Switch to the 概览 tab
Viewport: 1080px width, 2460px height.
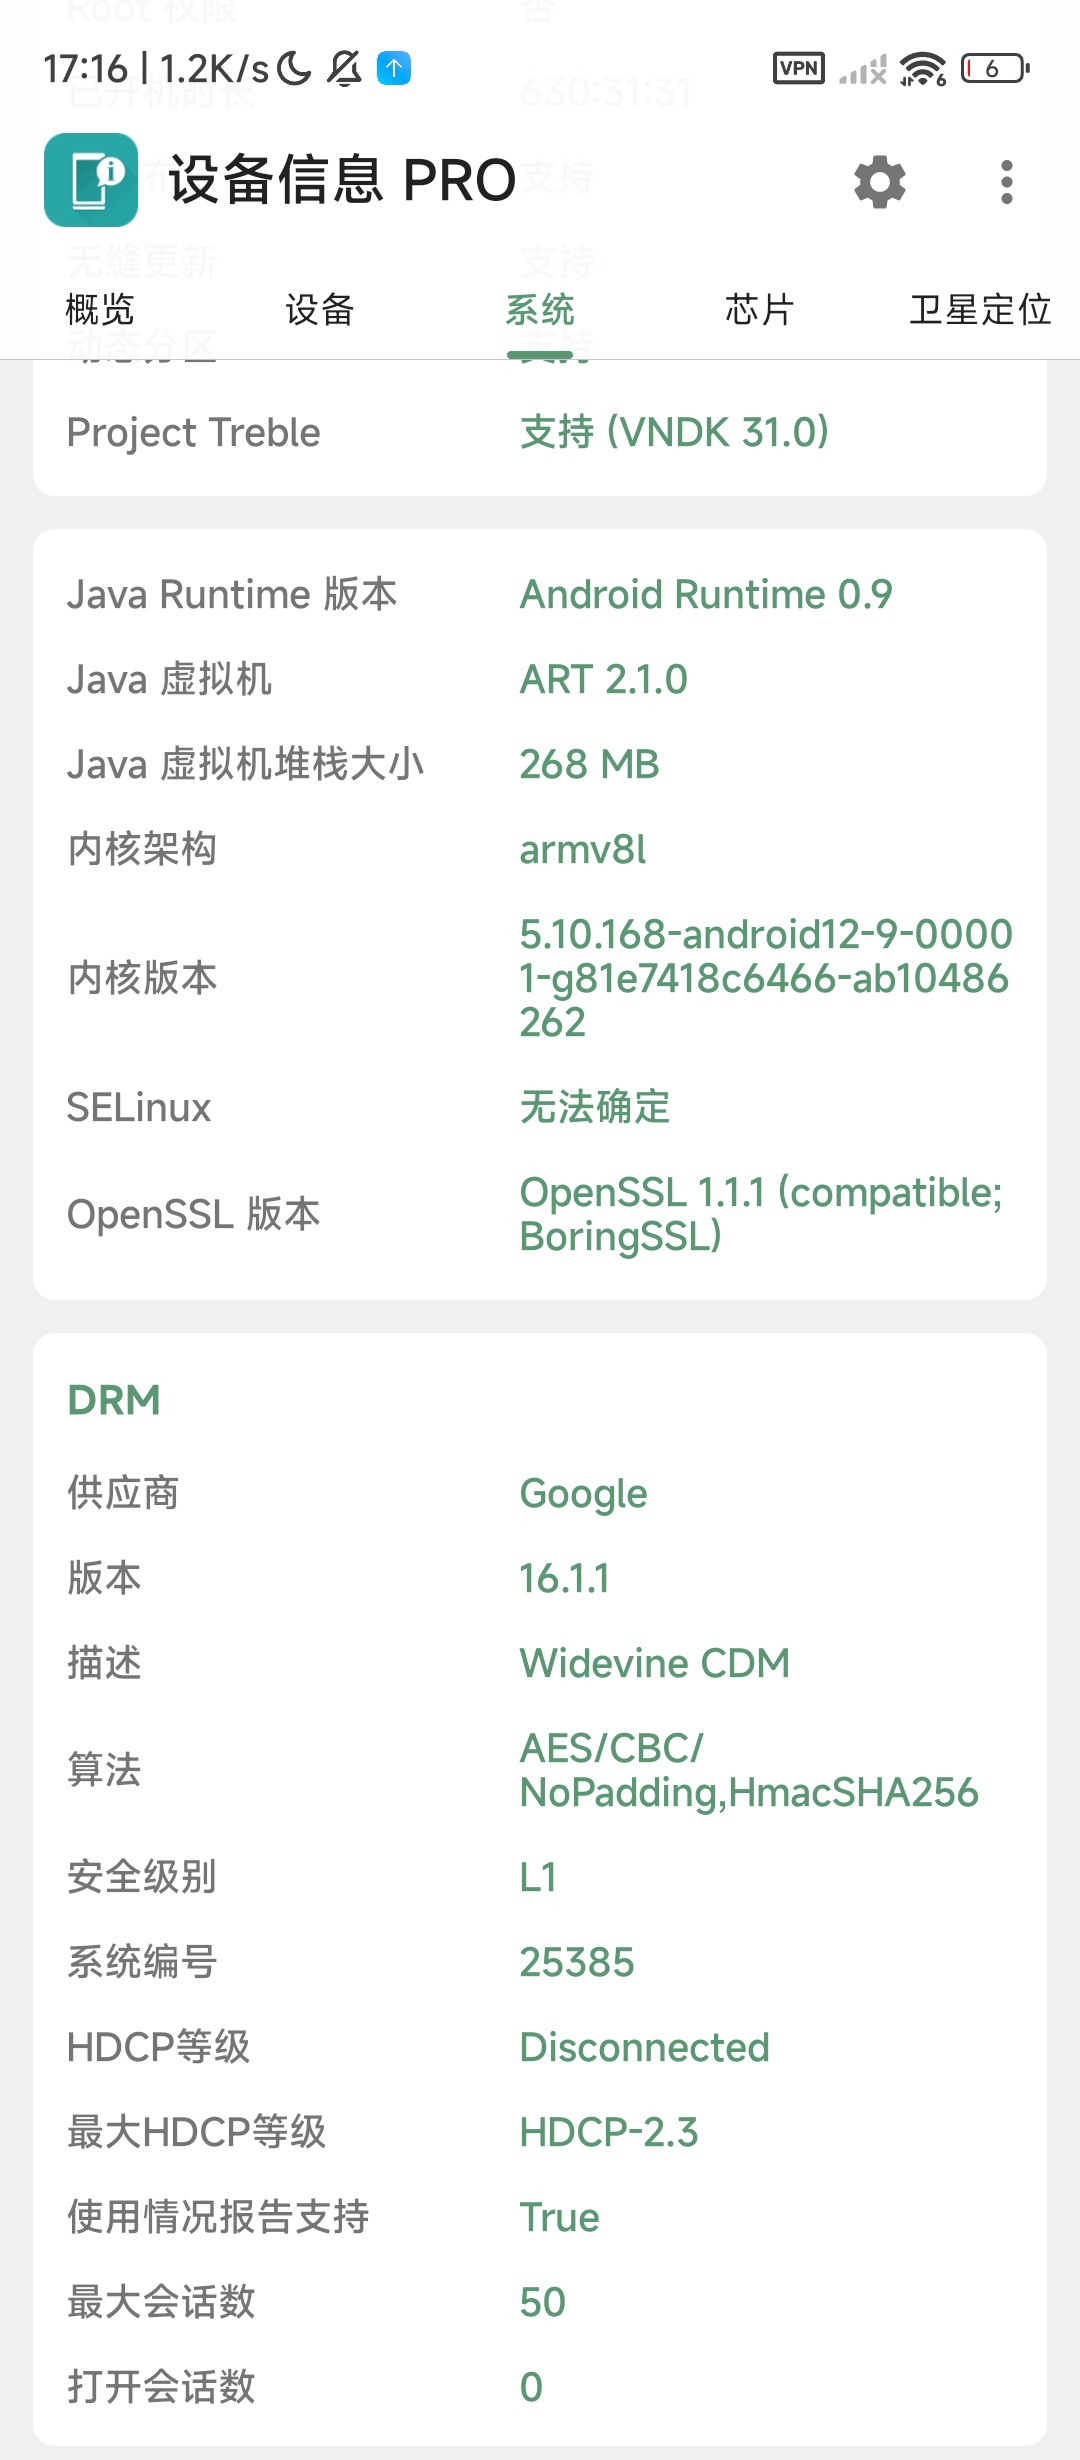pyautogui.click(x=99, y=310)
